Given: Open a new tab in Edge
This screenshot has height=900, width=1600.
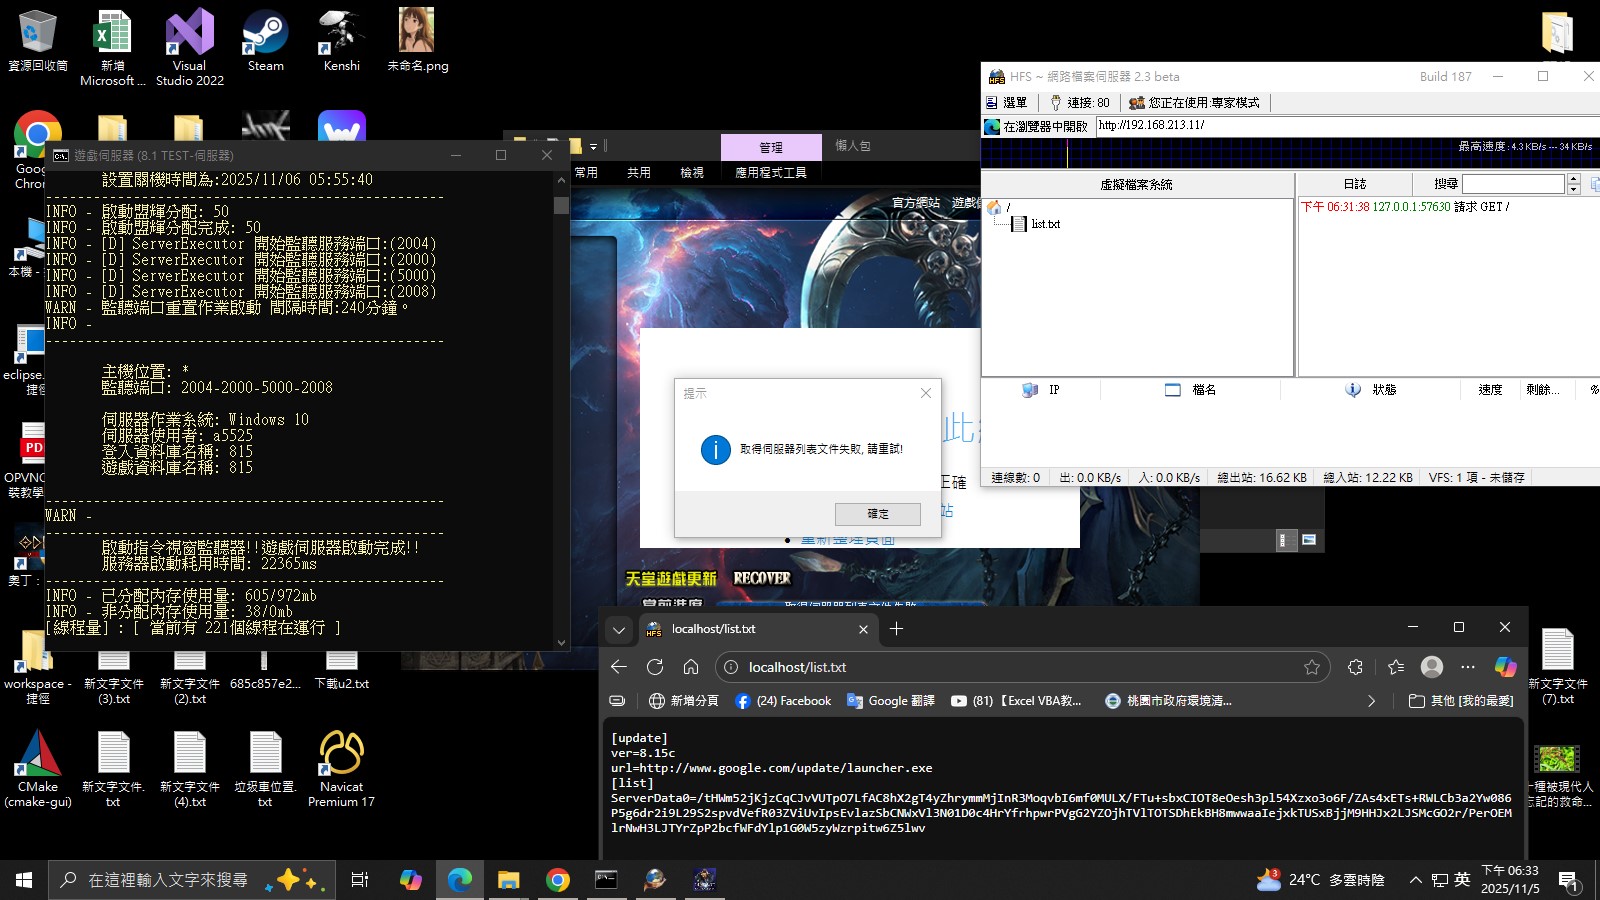Looking at the screenshot, I should pyautogui.click(x=896, y=629).
